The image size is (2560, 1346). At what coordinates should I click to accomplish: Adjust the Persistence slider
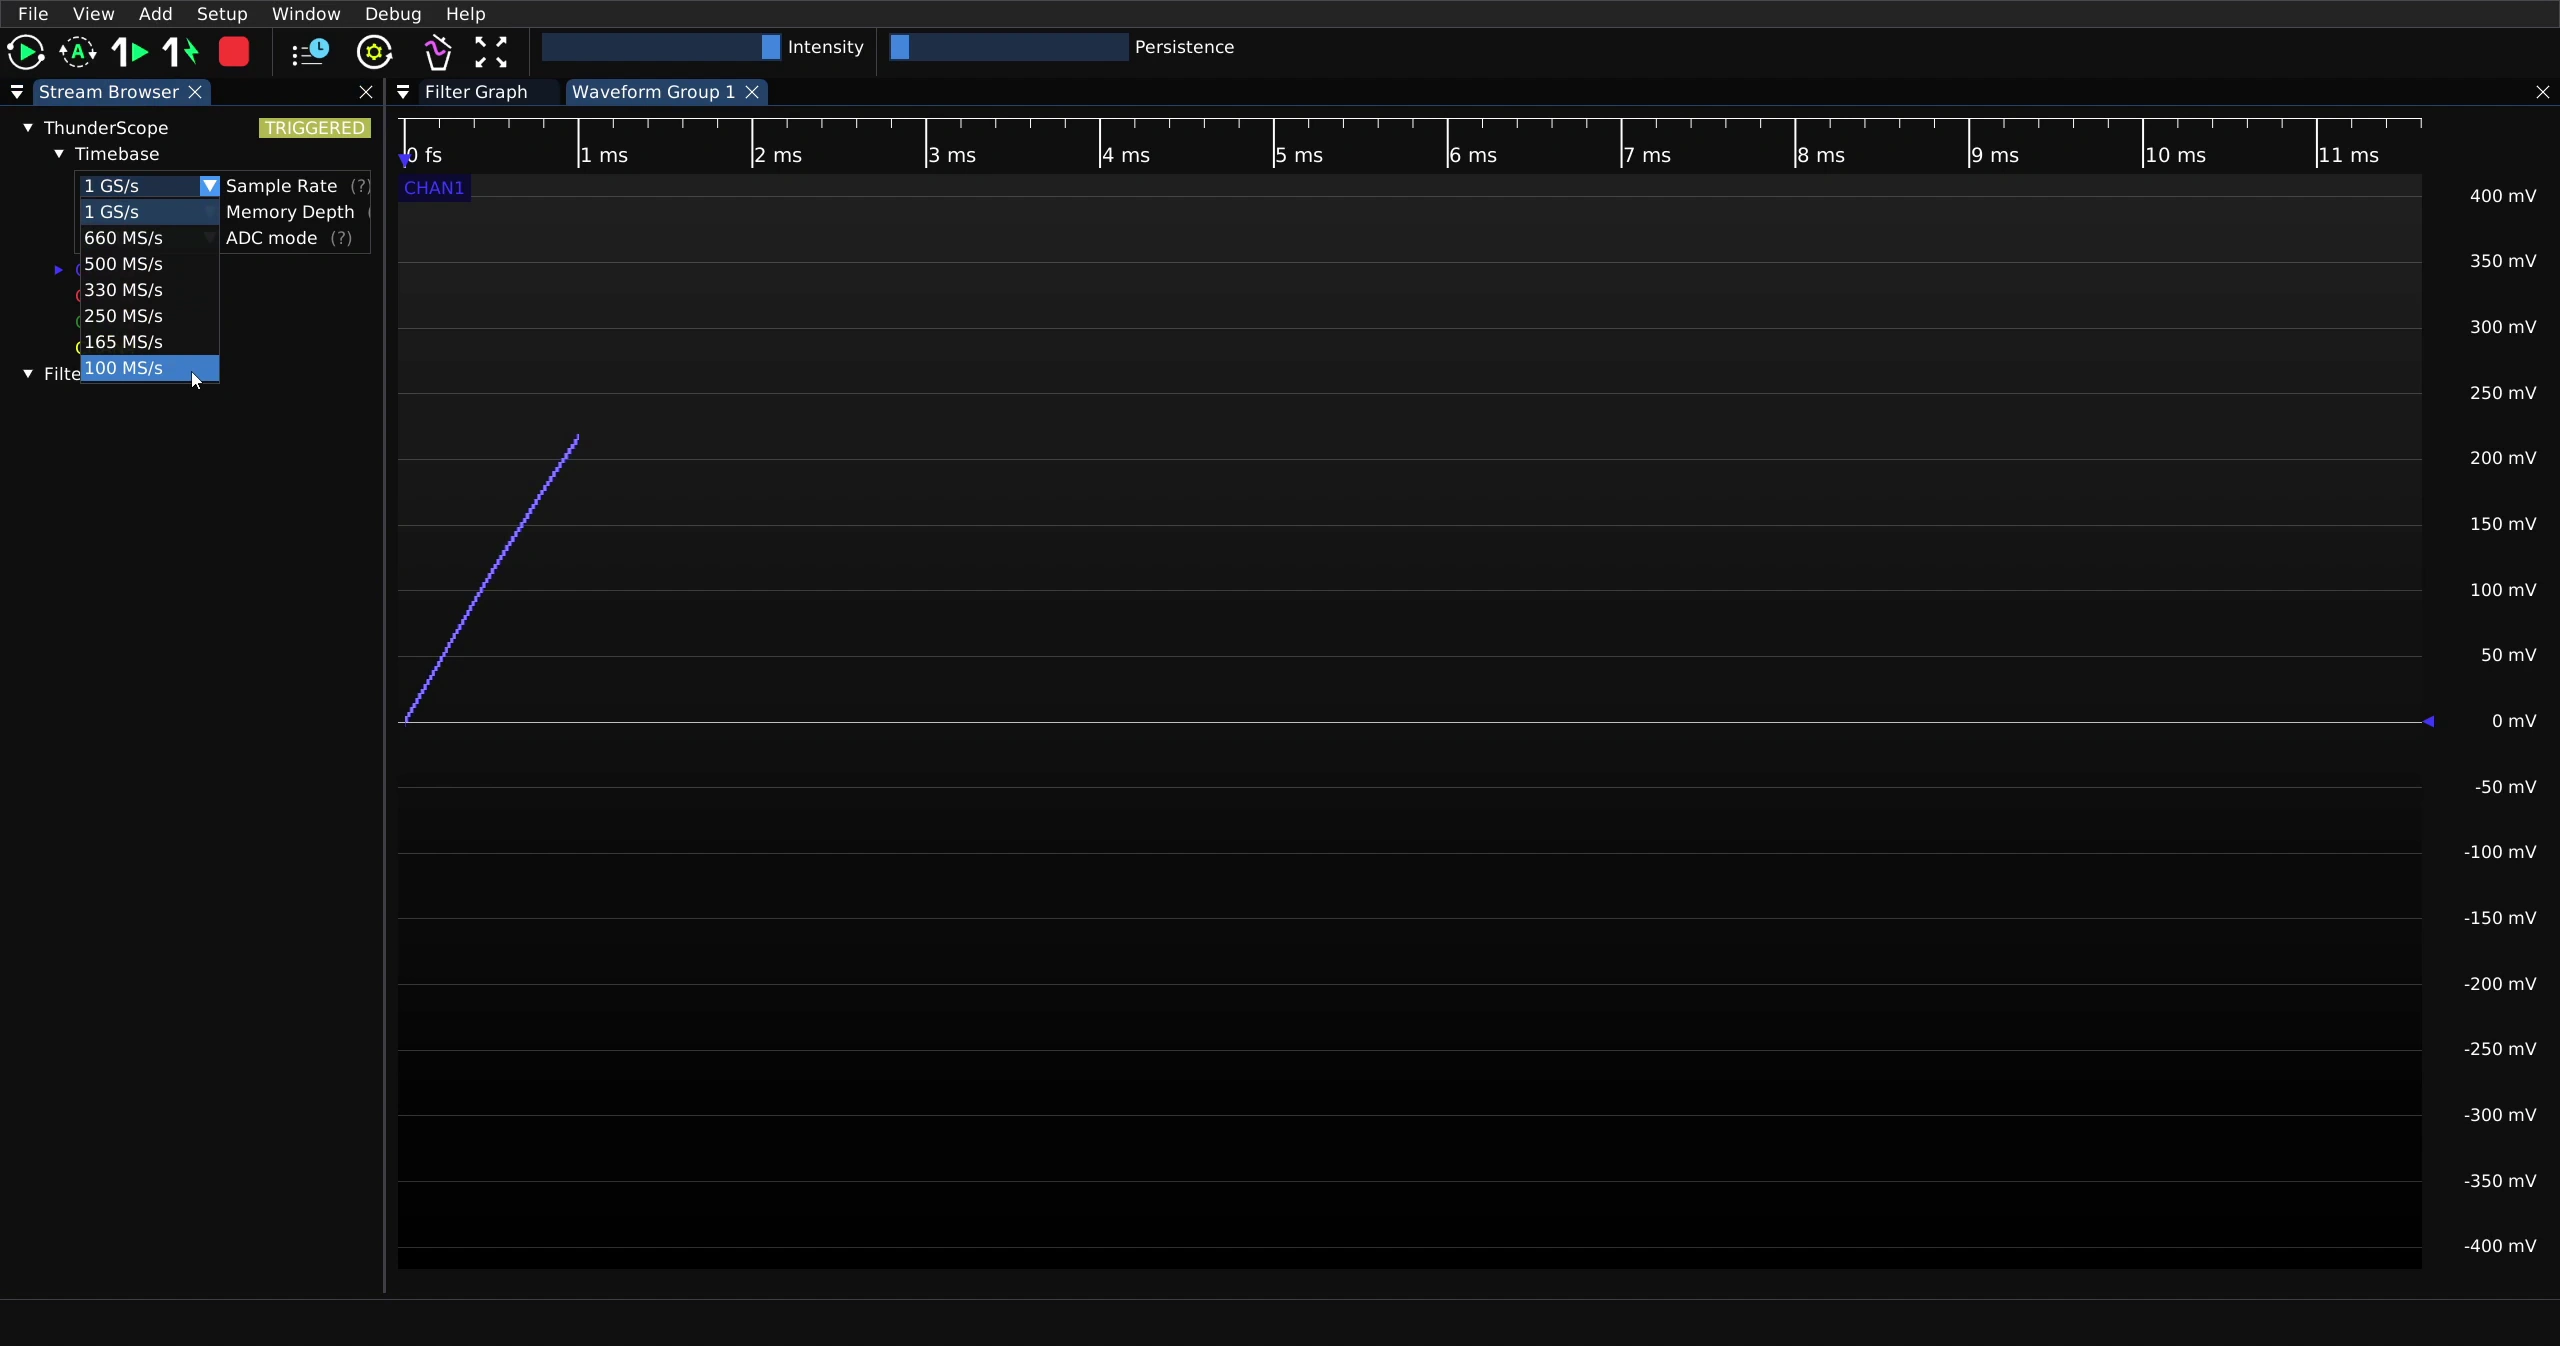(x=1009, y=47)
